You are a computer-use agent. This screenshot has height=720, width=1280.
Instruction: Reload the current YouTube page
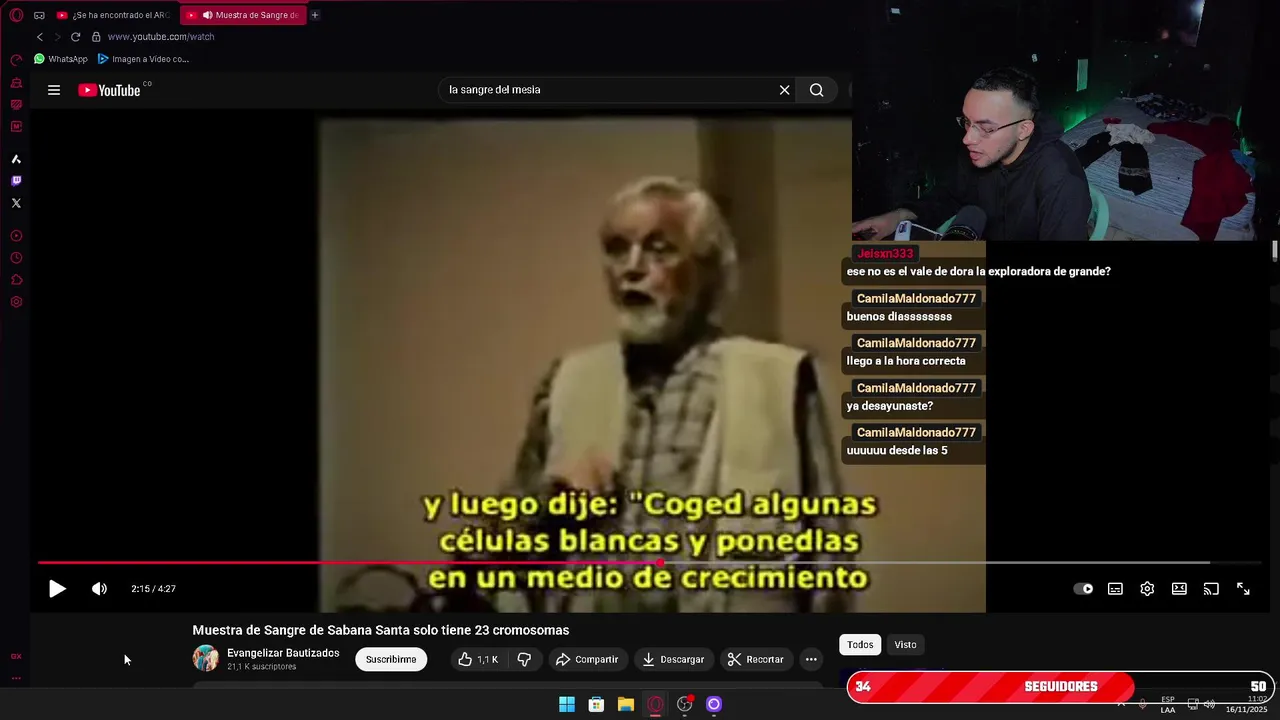click(75, 37)
